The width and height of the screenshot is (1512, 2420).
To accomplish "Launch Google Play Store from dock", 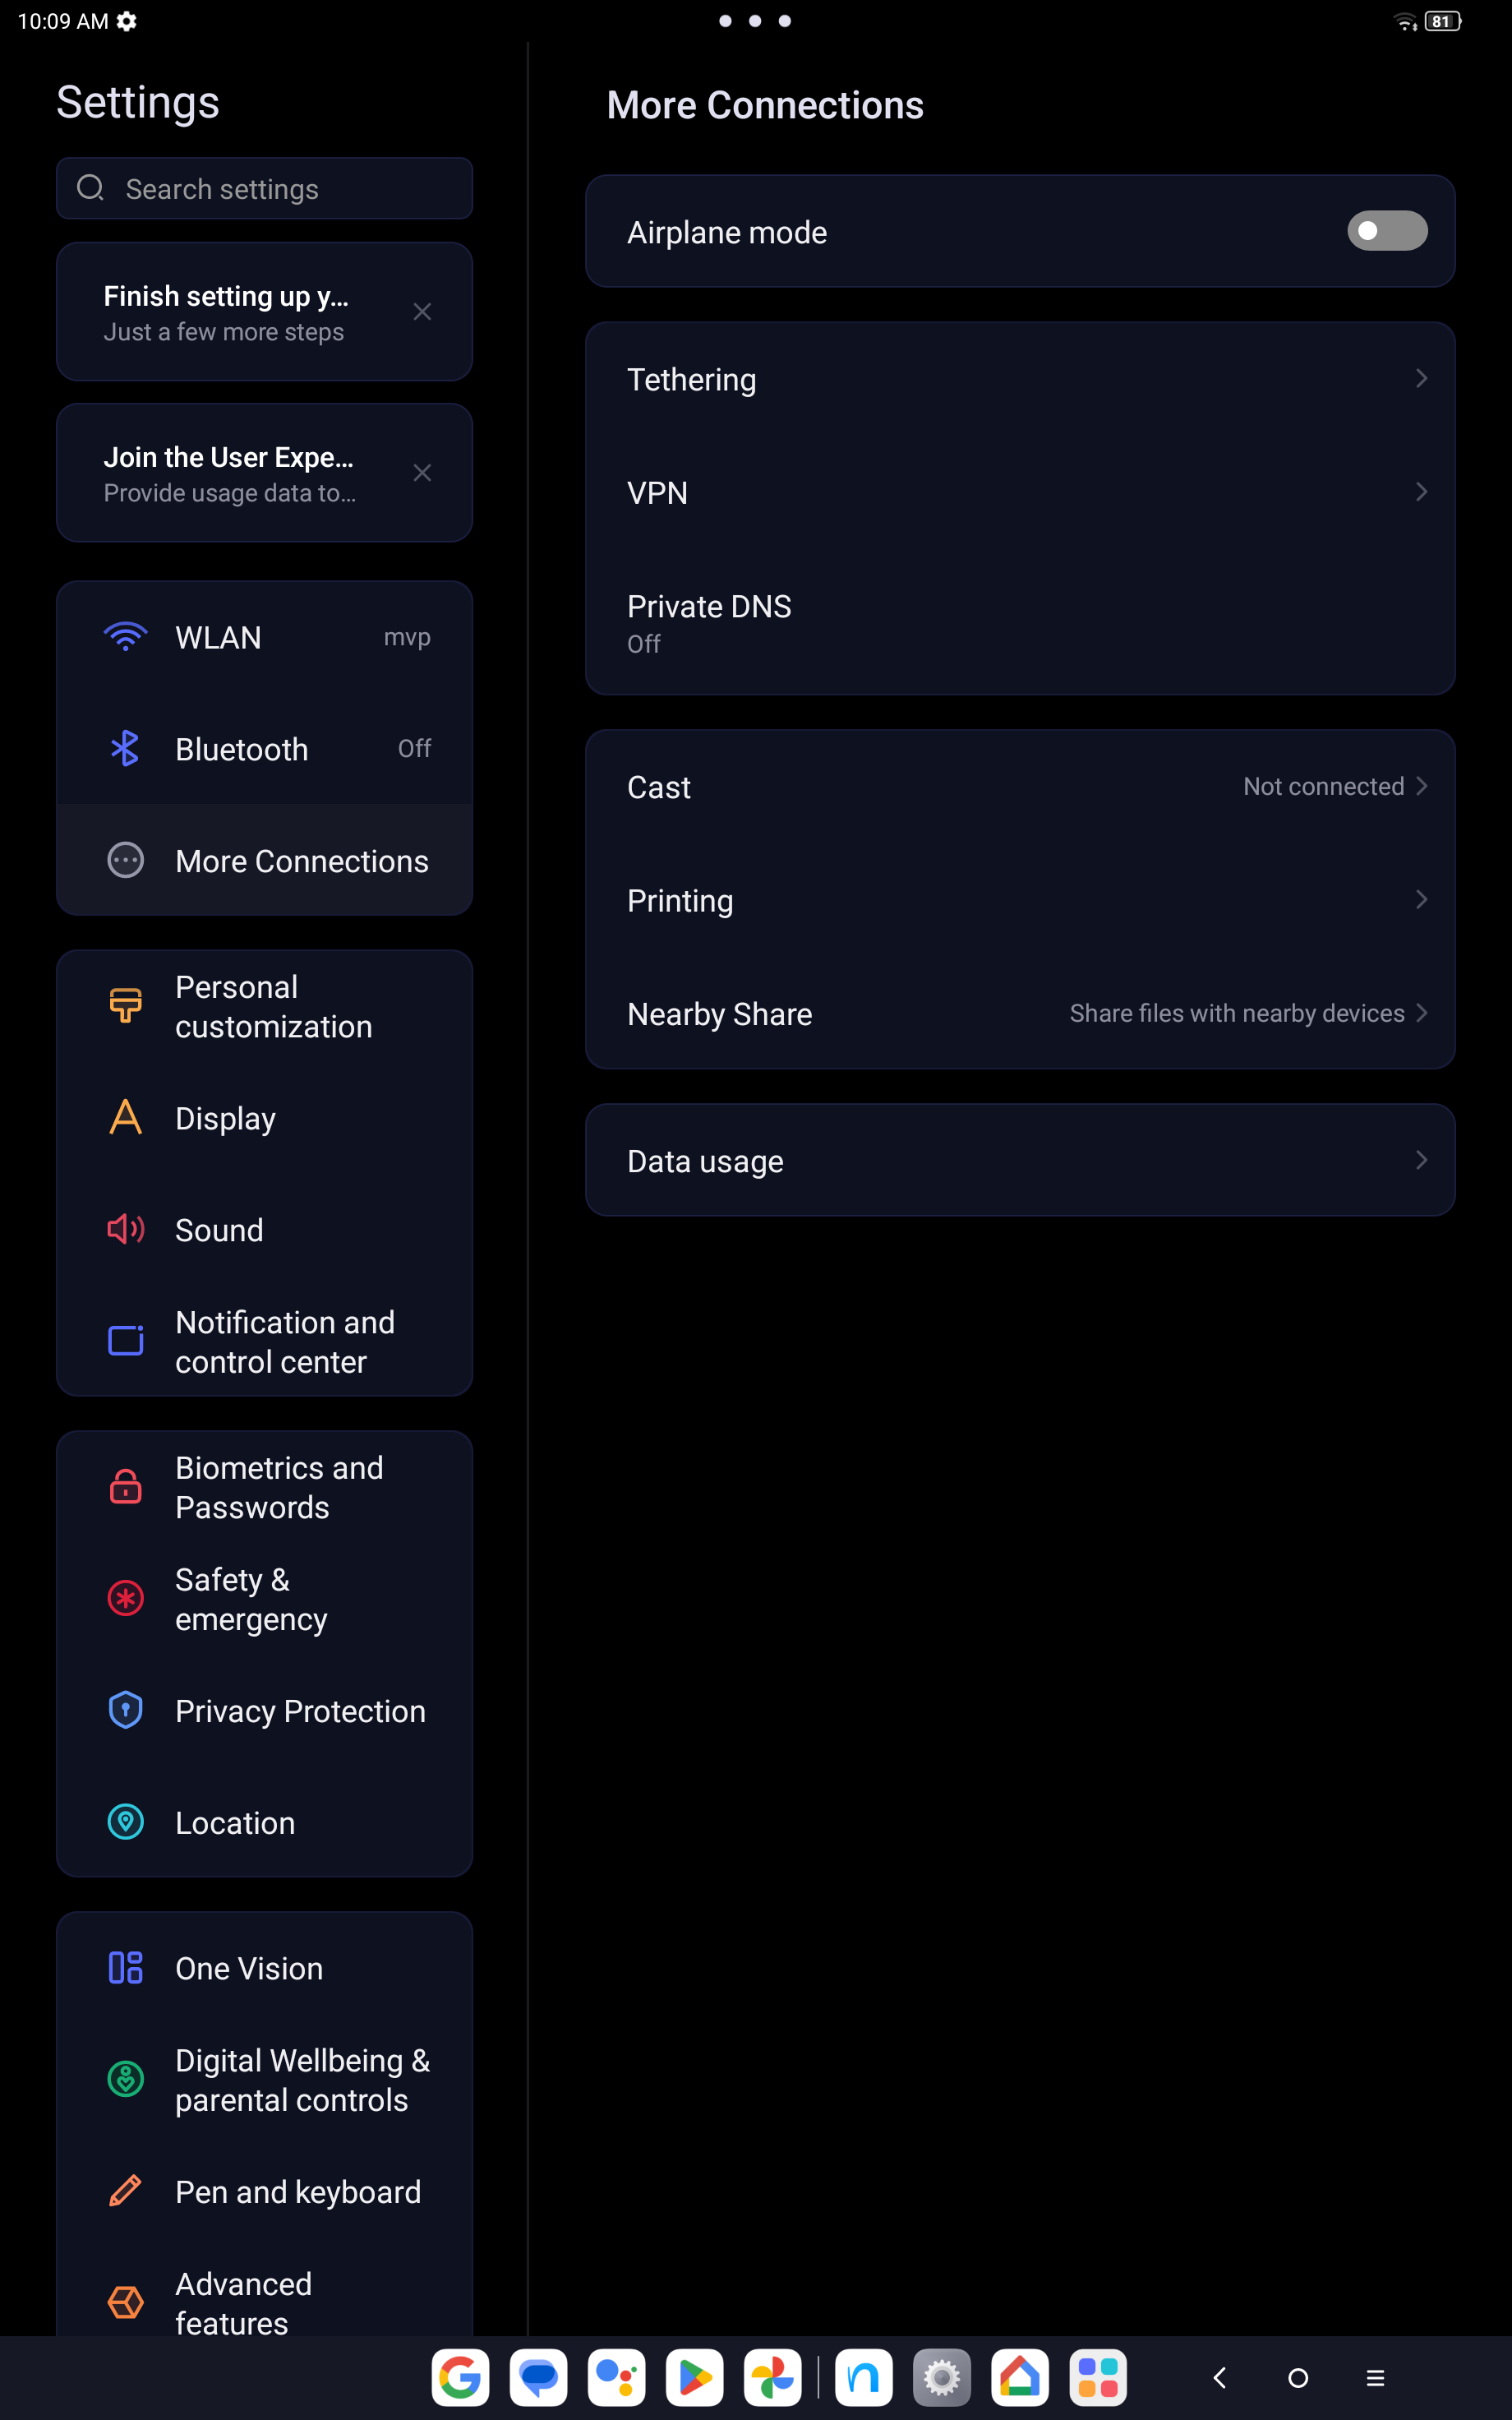I will pyautogui.click(x=695, y=2378).
